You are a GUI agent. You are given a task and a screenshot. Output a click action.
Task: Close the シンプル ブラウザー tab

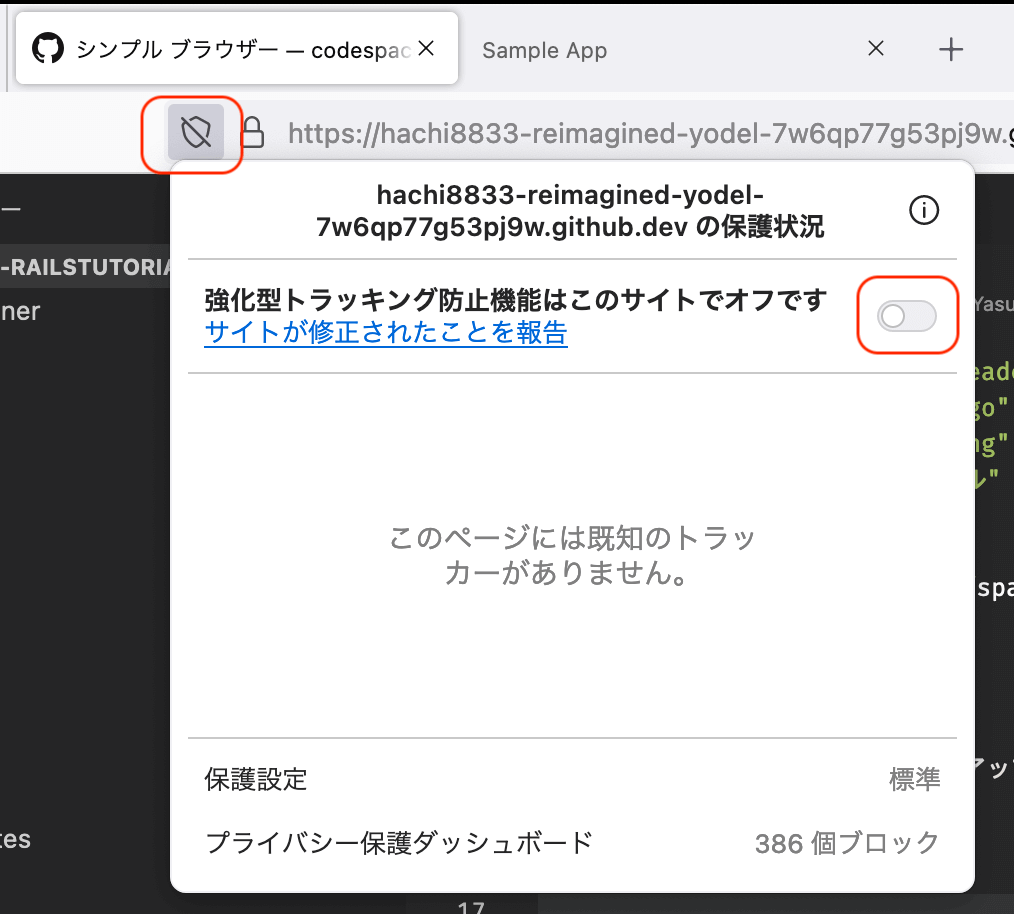pyautogui.click(x=426, y=48)
